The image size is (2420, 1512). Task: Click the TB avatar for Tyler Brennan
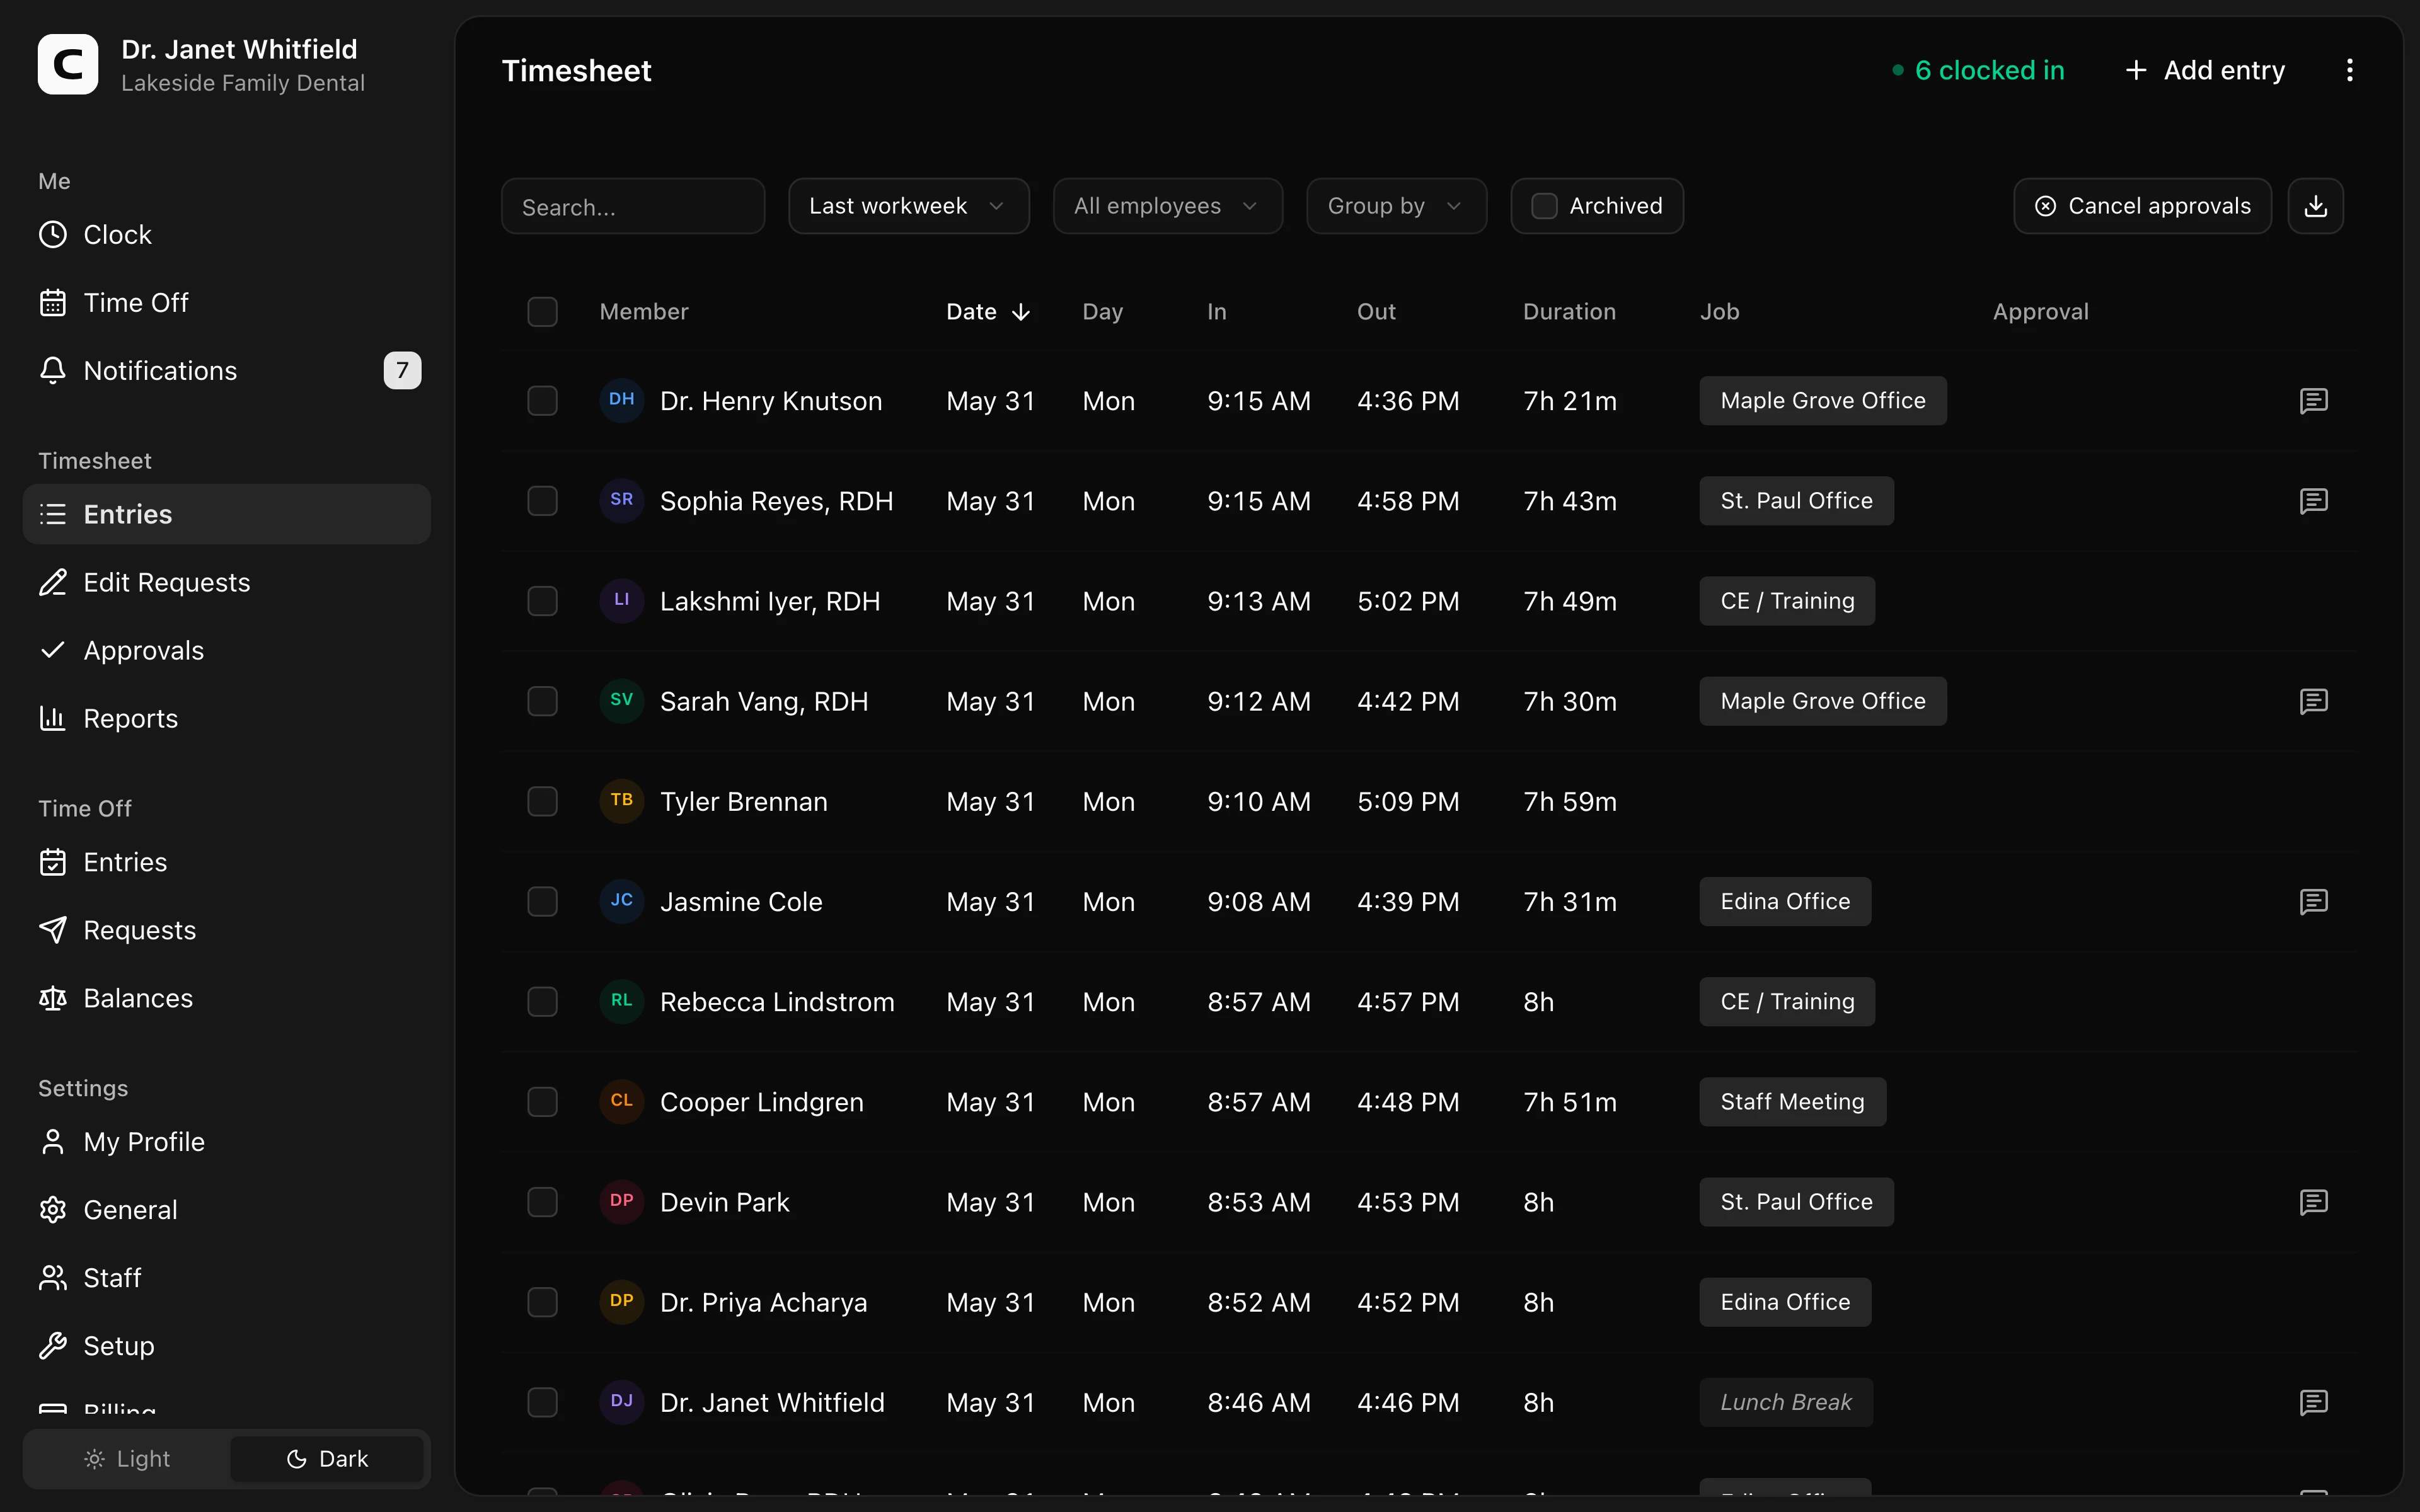click(x=621, y=800)
